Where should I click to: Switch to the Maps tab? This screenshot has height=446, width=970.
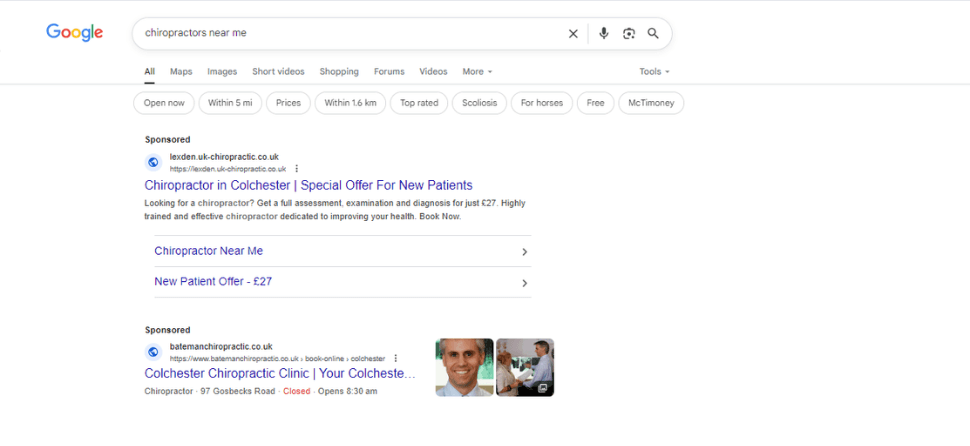pyautogui.click(x=181, y=72)
